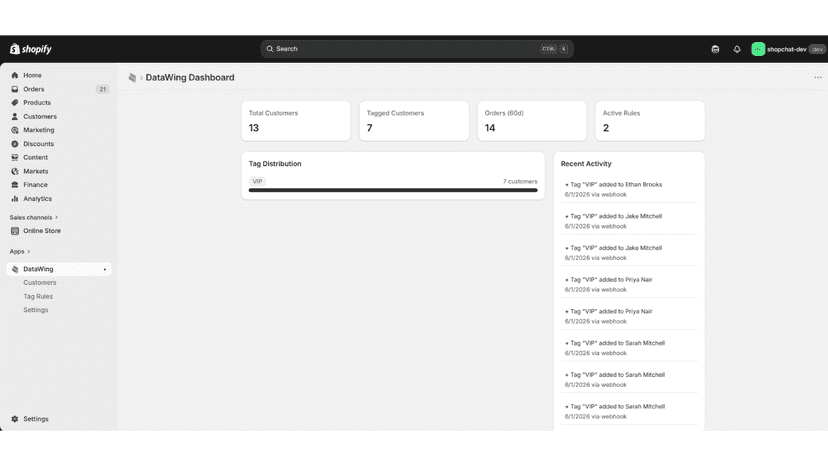Click the Orders (60d) card
Viewport: 828px width, 466px height.
(x=532, y=121)
